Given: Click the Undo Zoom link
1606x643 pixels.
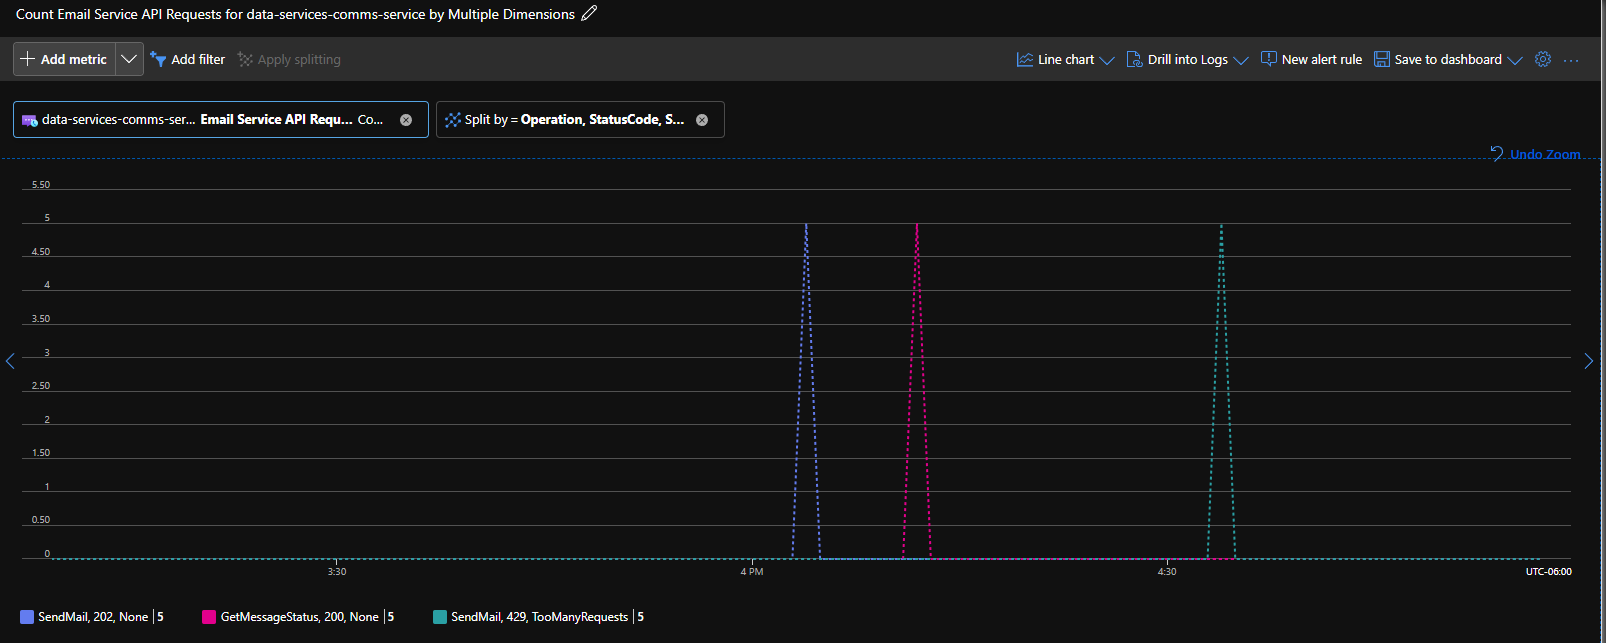Looking at the screenshot, I should click(x=1545, y=154).
